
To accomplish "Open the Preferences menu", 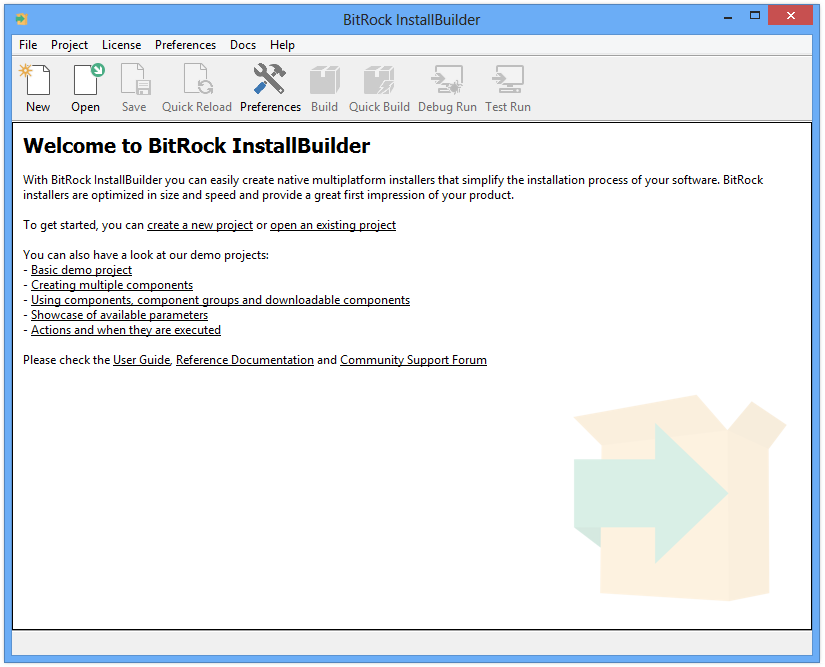I will [x=185, y=45].
